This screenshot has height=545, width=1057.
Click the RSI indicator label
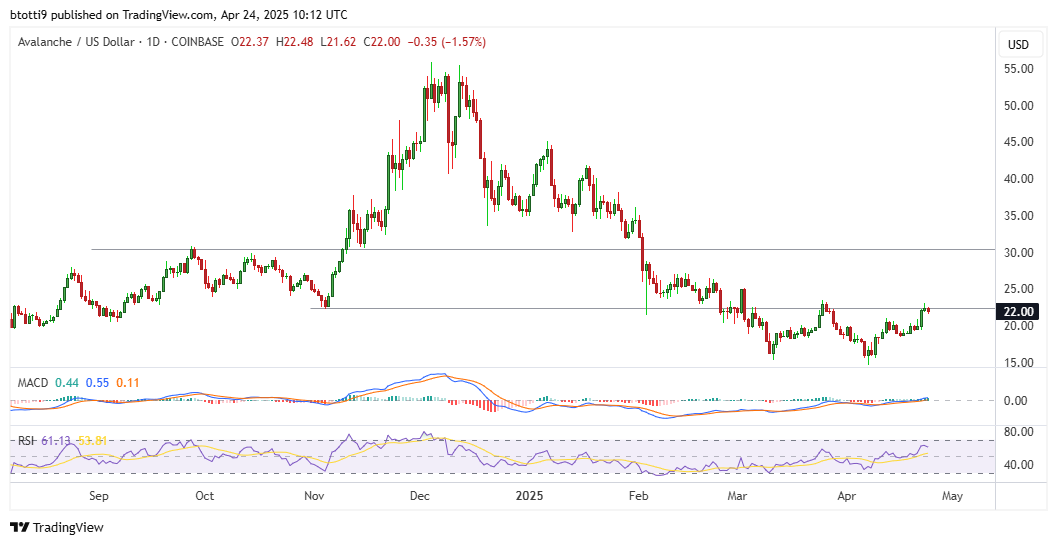[25, 440]
